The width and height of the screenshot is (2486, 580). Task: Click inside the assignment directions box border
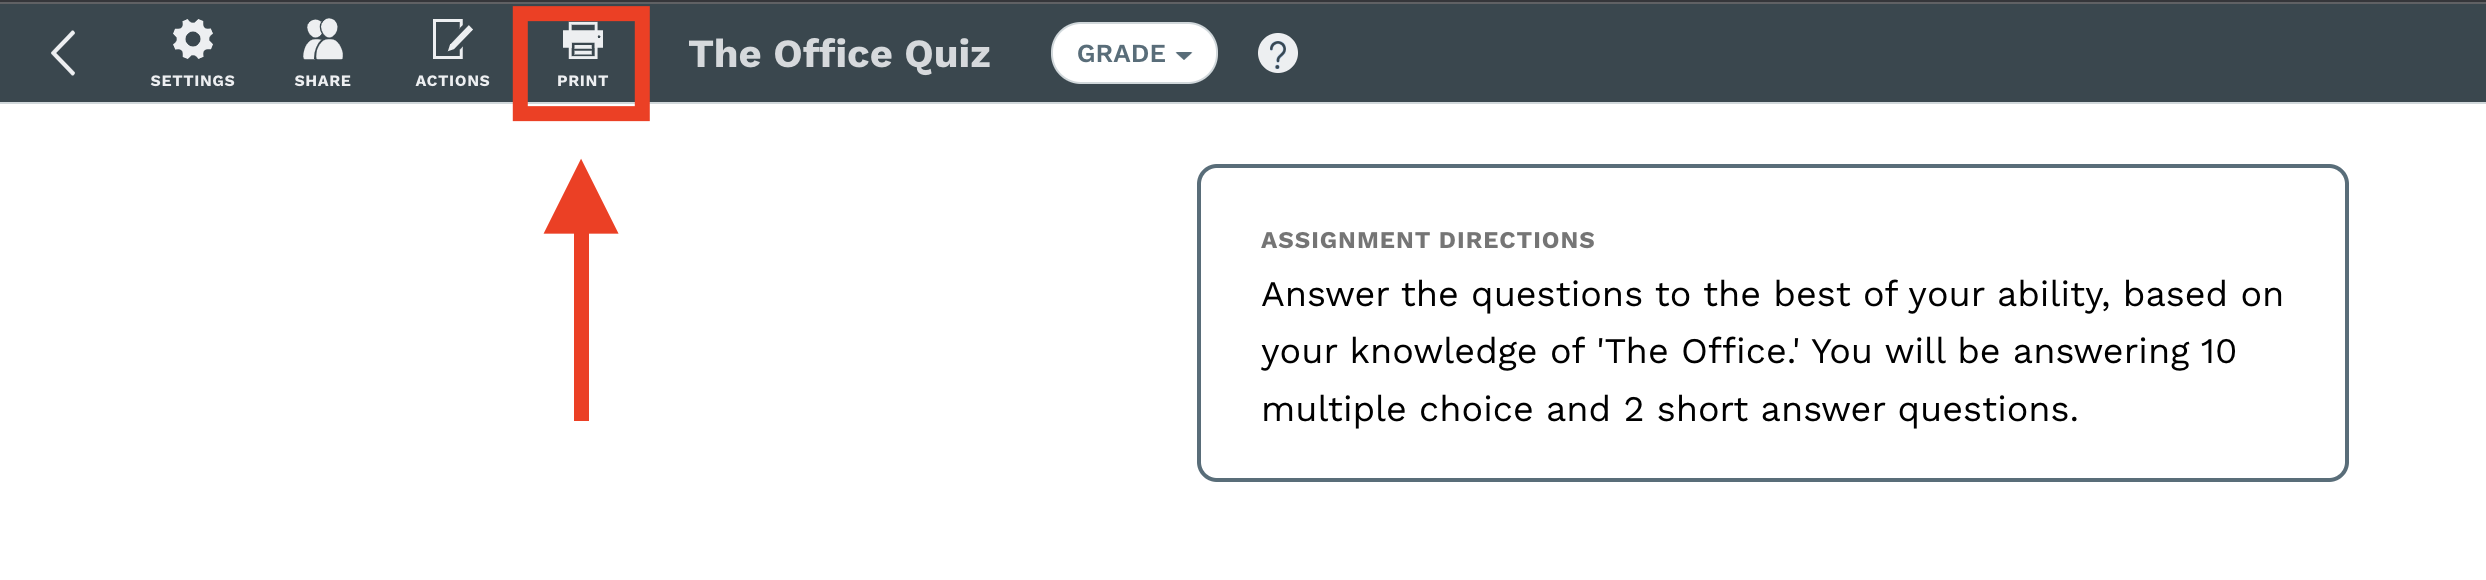[x=1772, y=323]
